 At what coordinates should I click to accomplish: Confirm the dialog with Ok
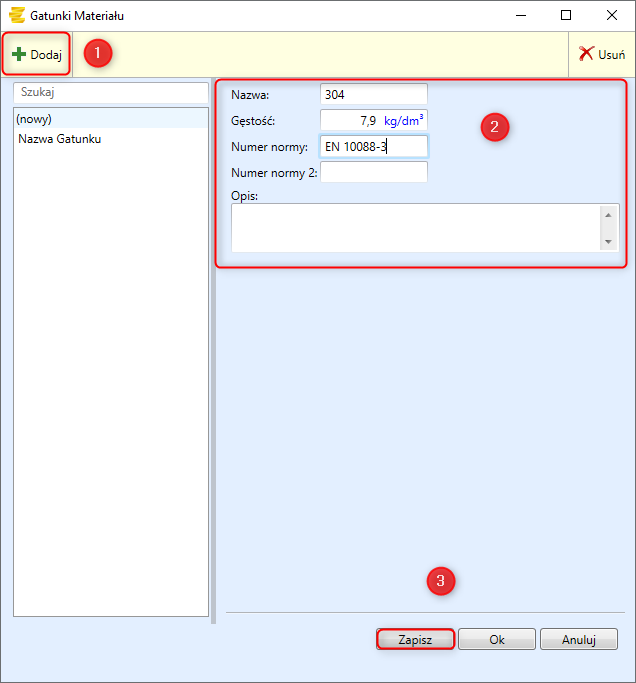[496, 639]
